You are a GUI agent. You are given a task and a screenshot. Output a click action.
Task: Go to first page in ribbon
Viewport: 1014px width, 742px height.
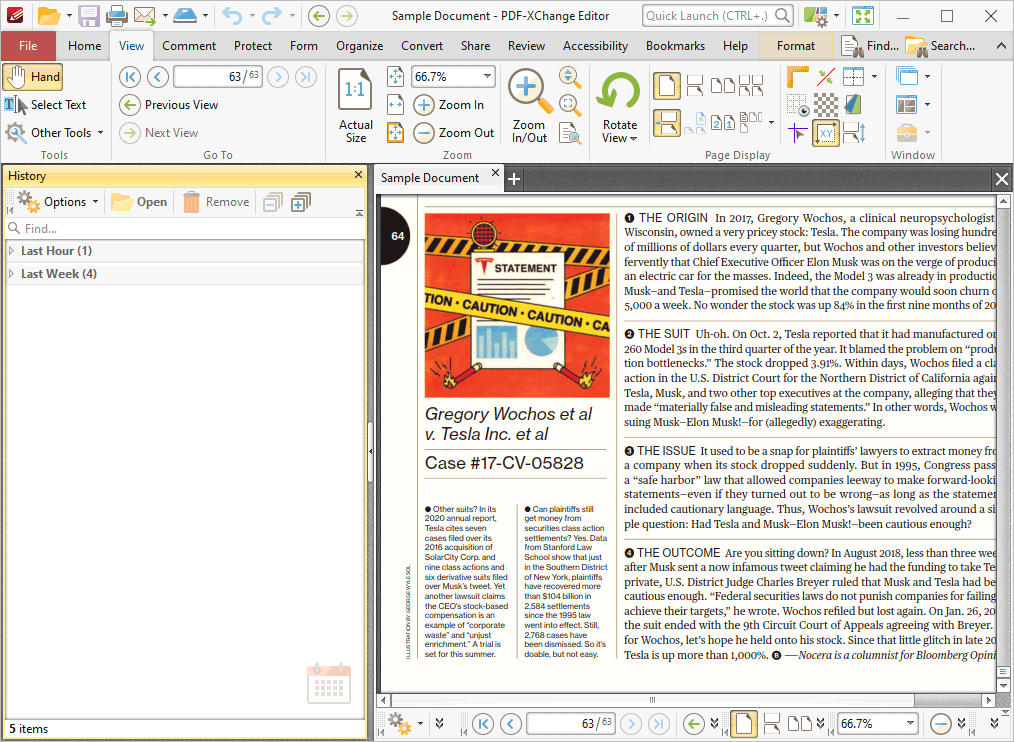[x=130, y=77]
